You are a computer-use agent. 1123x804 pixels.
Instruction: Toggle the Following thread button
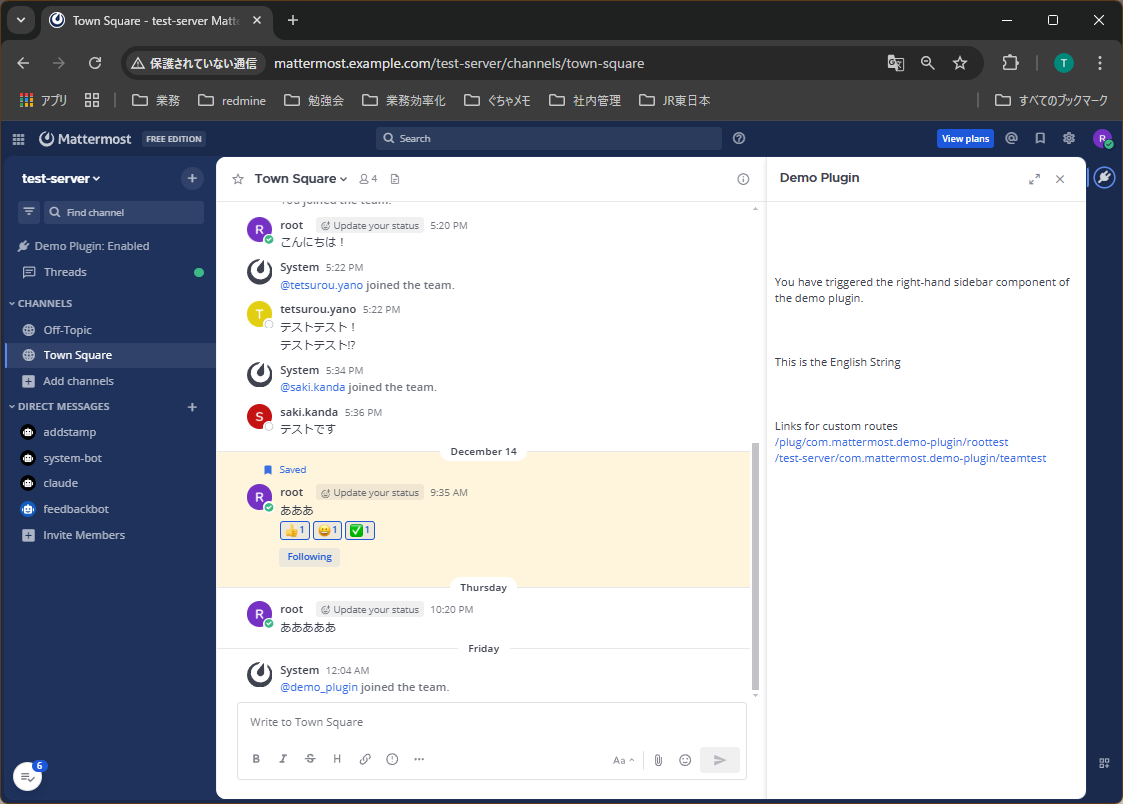coord(309,557)
